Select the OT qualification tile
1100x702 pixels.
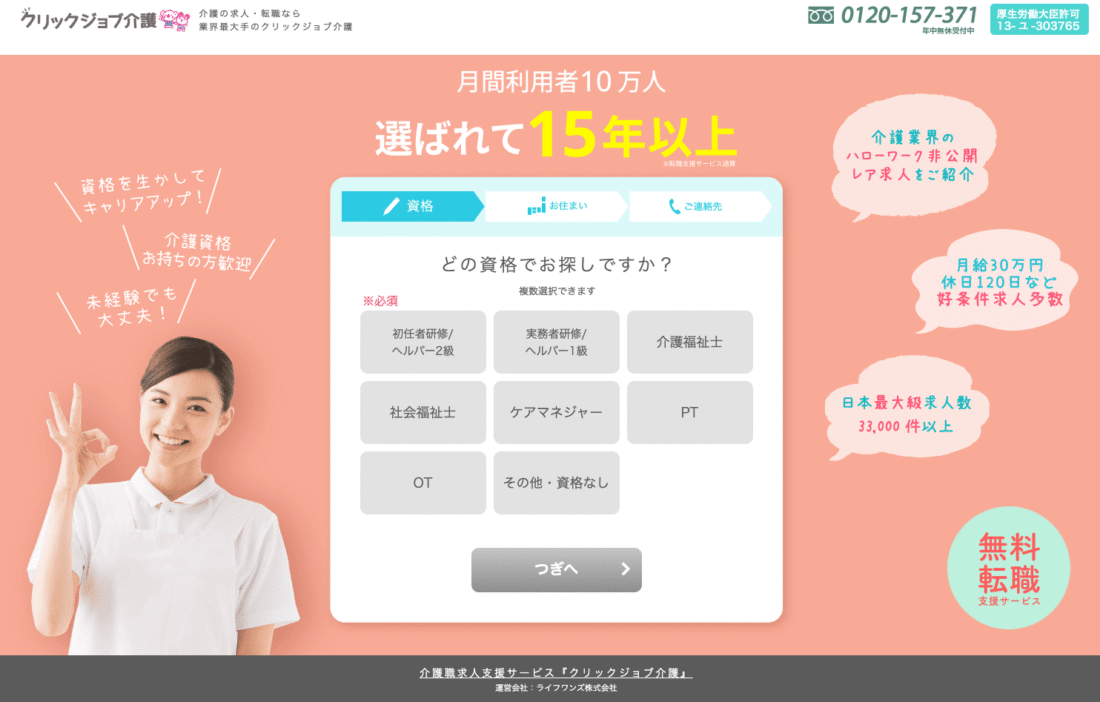(x=423, y=482)
